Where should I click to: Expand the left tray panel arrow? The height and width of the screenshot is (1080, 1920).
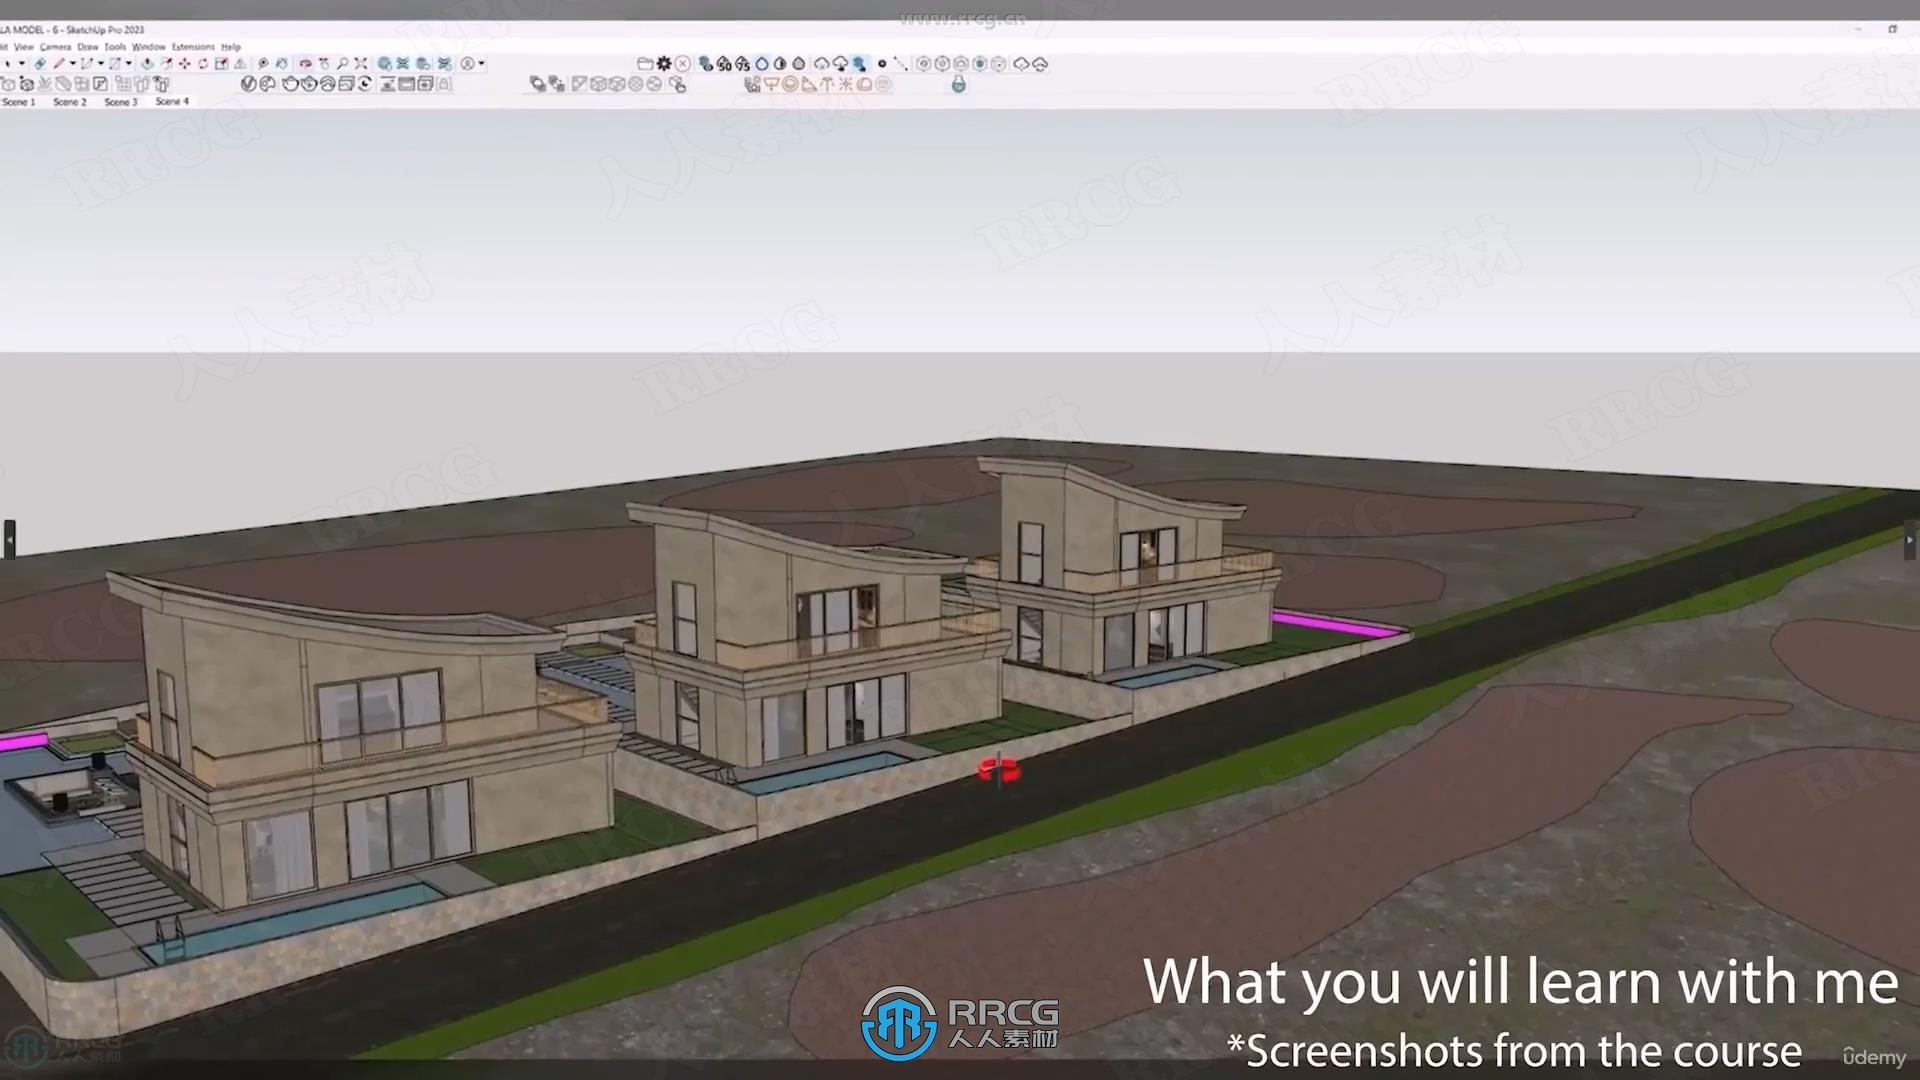click(9, 539)
